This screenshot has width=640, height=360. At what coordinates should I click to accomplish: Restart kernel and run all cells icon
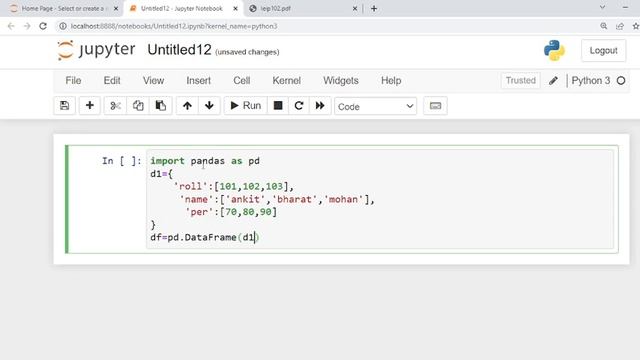[320, 106]
